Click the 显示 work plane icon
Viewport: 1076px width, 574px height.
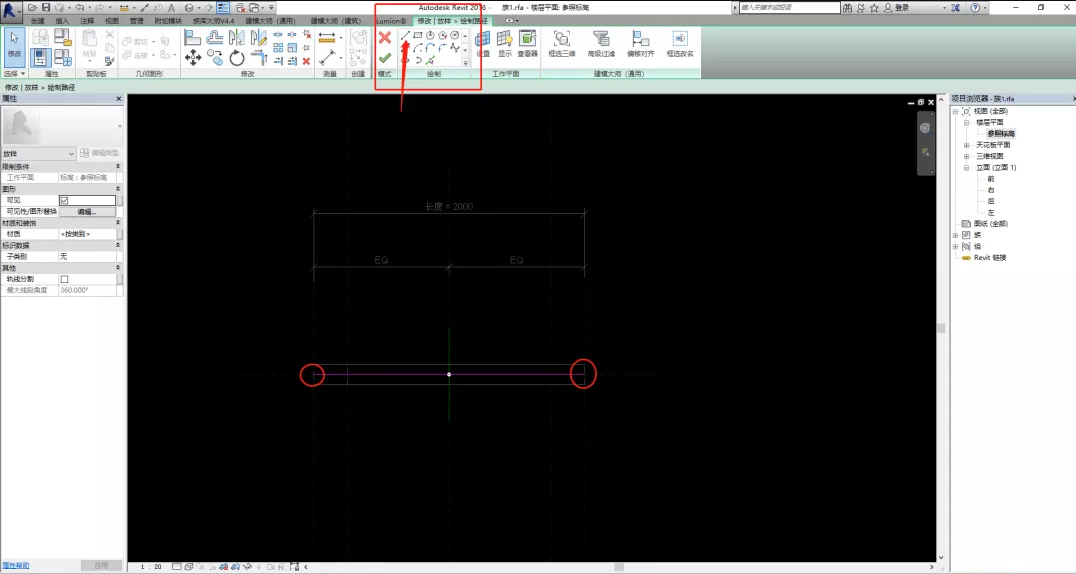click(x=505, y=40)
